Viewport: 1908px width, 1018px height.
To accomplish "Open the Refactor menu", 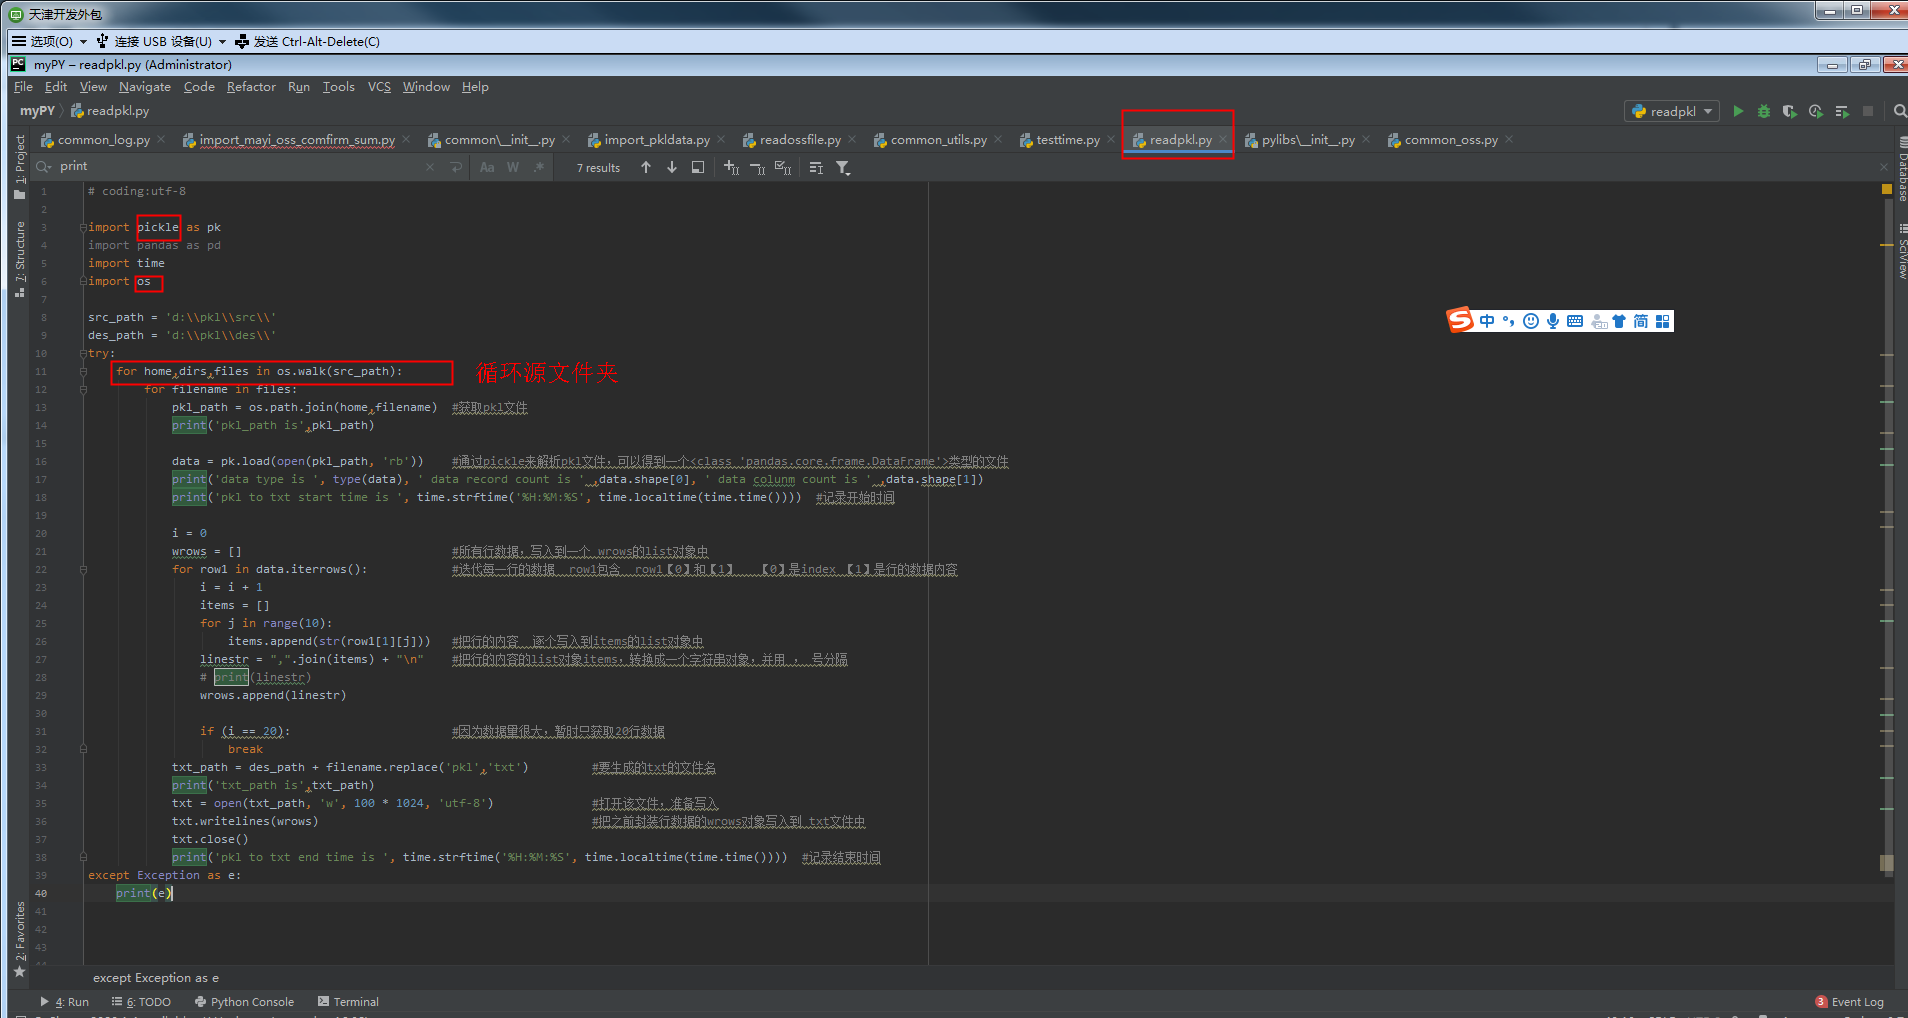I will coord(251,87).
